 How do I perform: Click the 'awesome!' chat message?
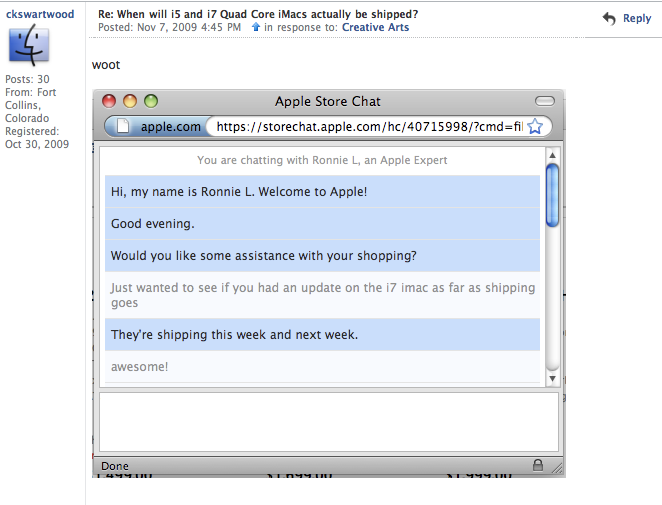[322, 367]
